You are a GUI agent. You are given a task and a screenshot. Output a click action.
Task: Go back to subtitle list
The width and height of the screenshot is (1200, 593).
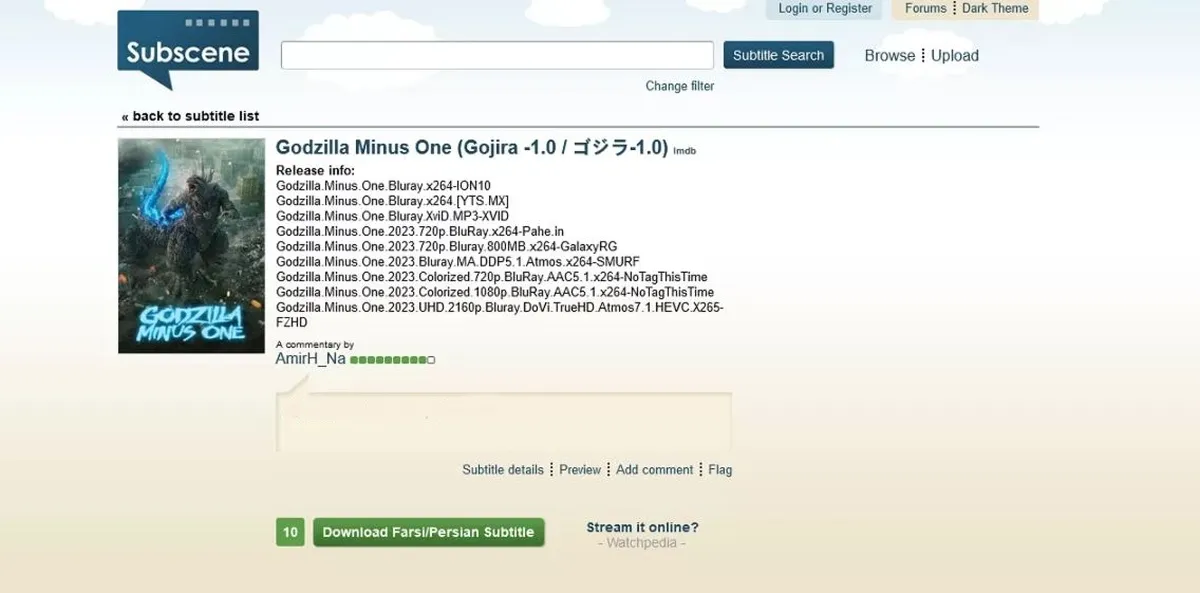[190, 116]
